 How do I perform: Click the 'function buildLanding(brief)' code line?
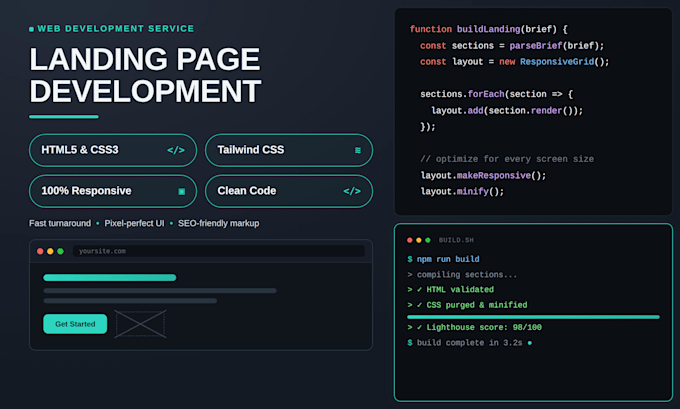point(489,29)
